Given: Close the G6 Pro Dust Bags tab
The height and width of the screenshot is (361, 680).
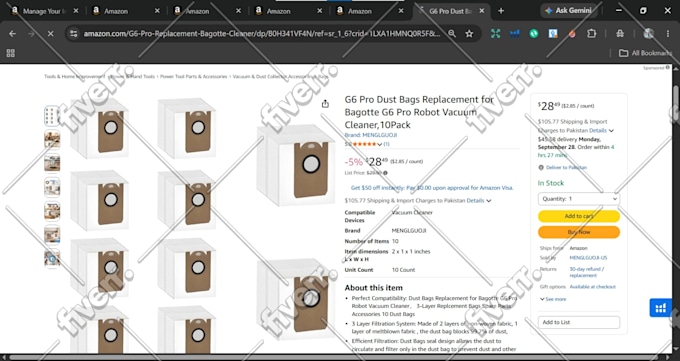Looking at the screenshot, I should coord(482,11).
